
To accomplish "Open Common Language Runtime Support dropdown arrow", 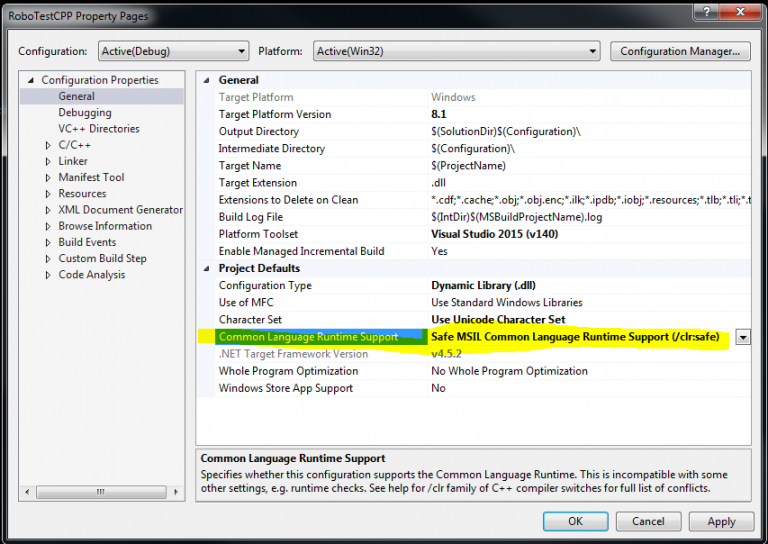I will [742, 338].
